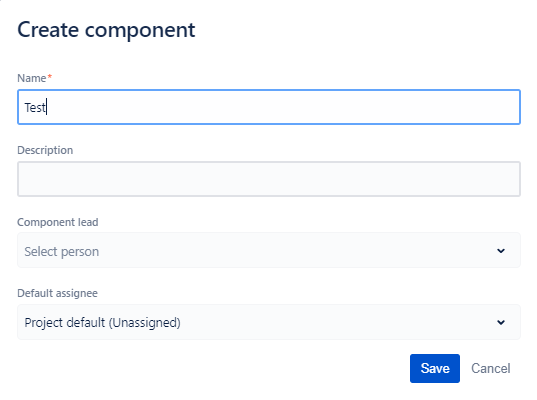
Task: Cancel the Create component dialog
Action: click(490, 368)
